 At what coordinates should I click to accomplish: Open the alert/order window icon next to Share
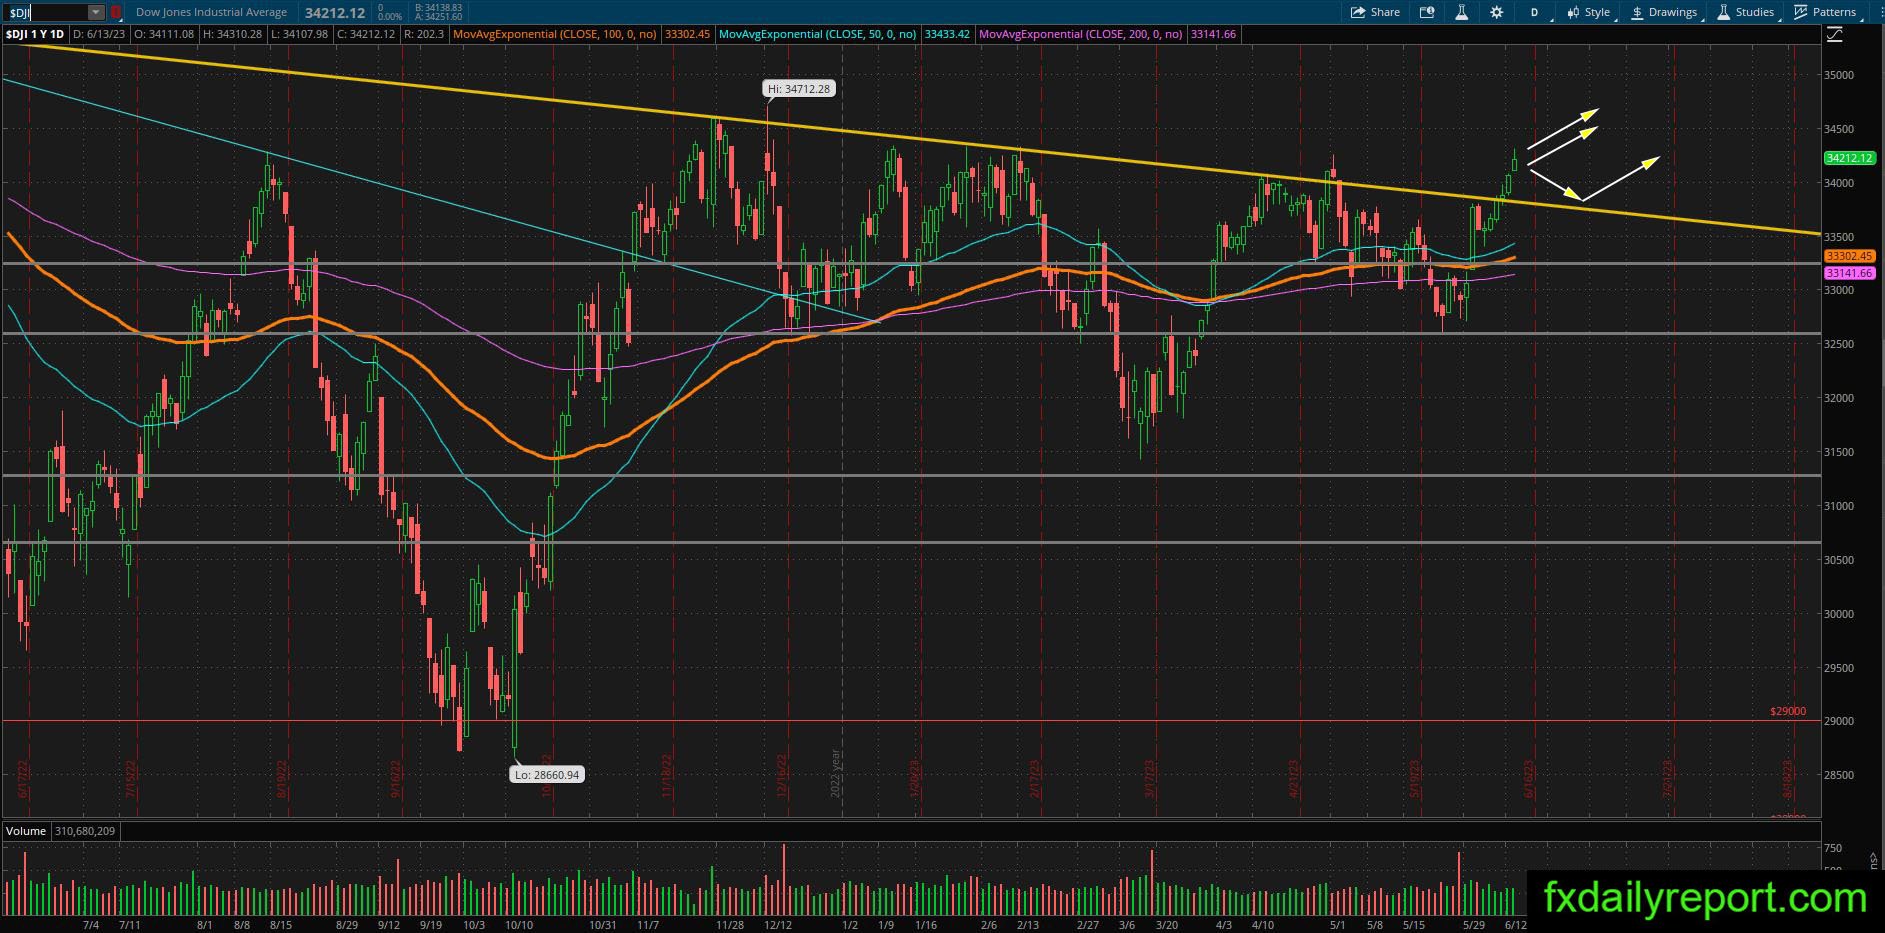click(x=1427, y=12)
